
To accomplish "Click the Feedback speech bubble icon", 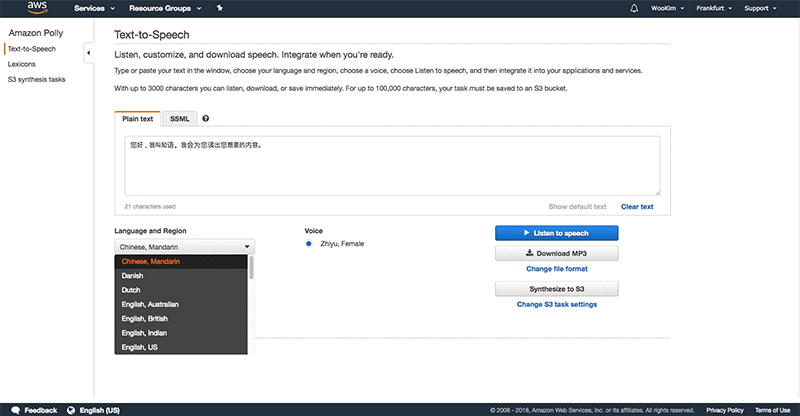I will [x=14, y=410].
